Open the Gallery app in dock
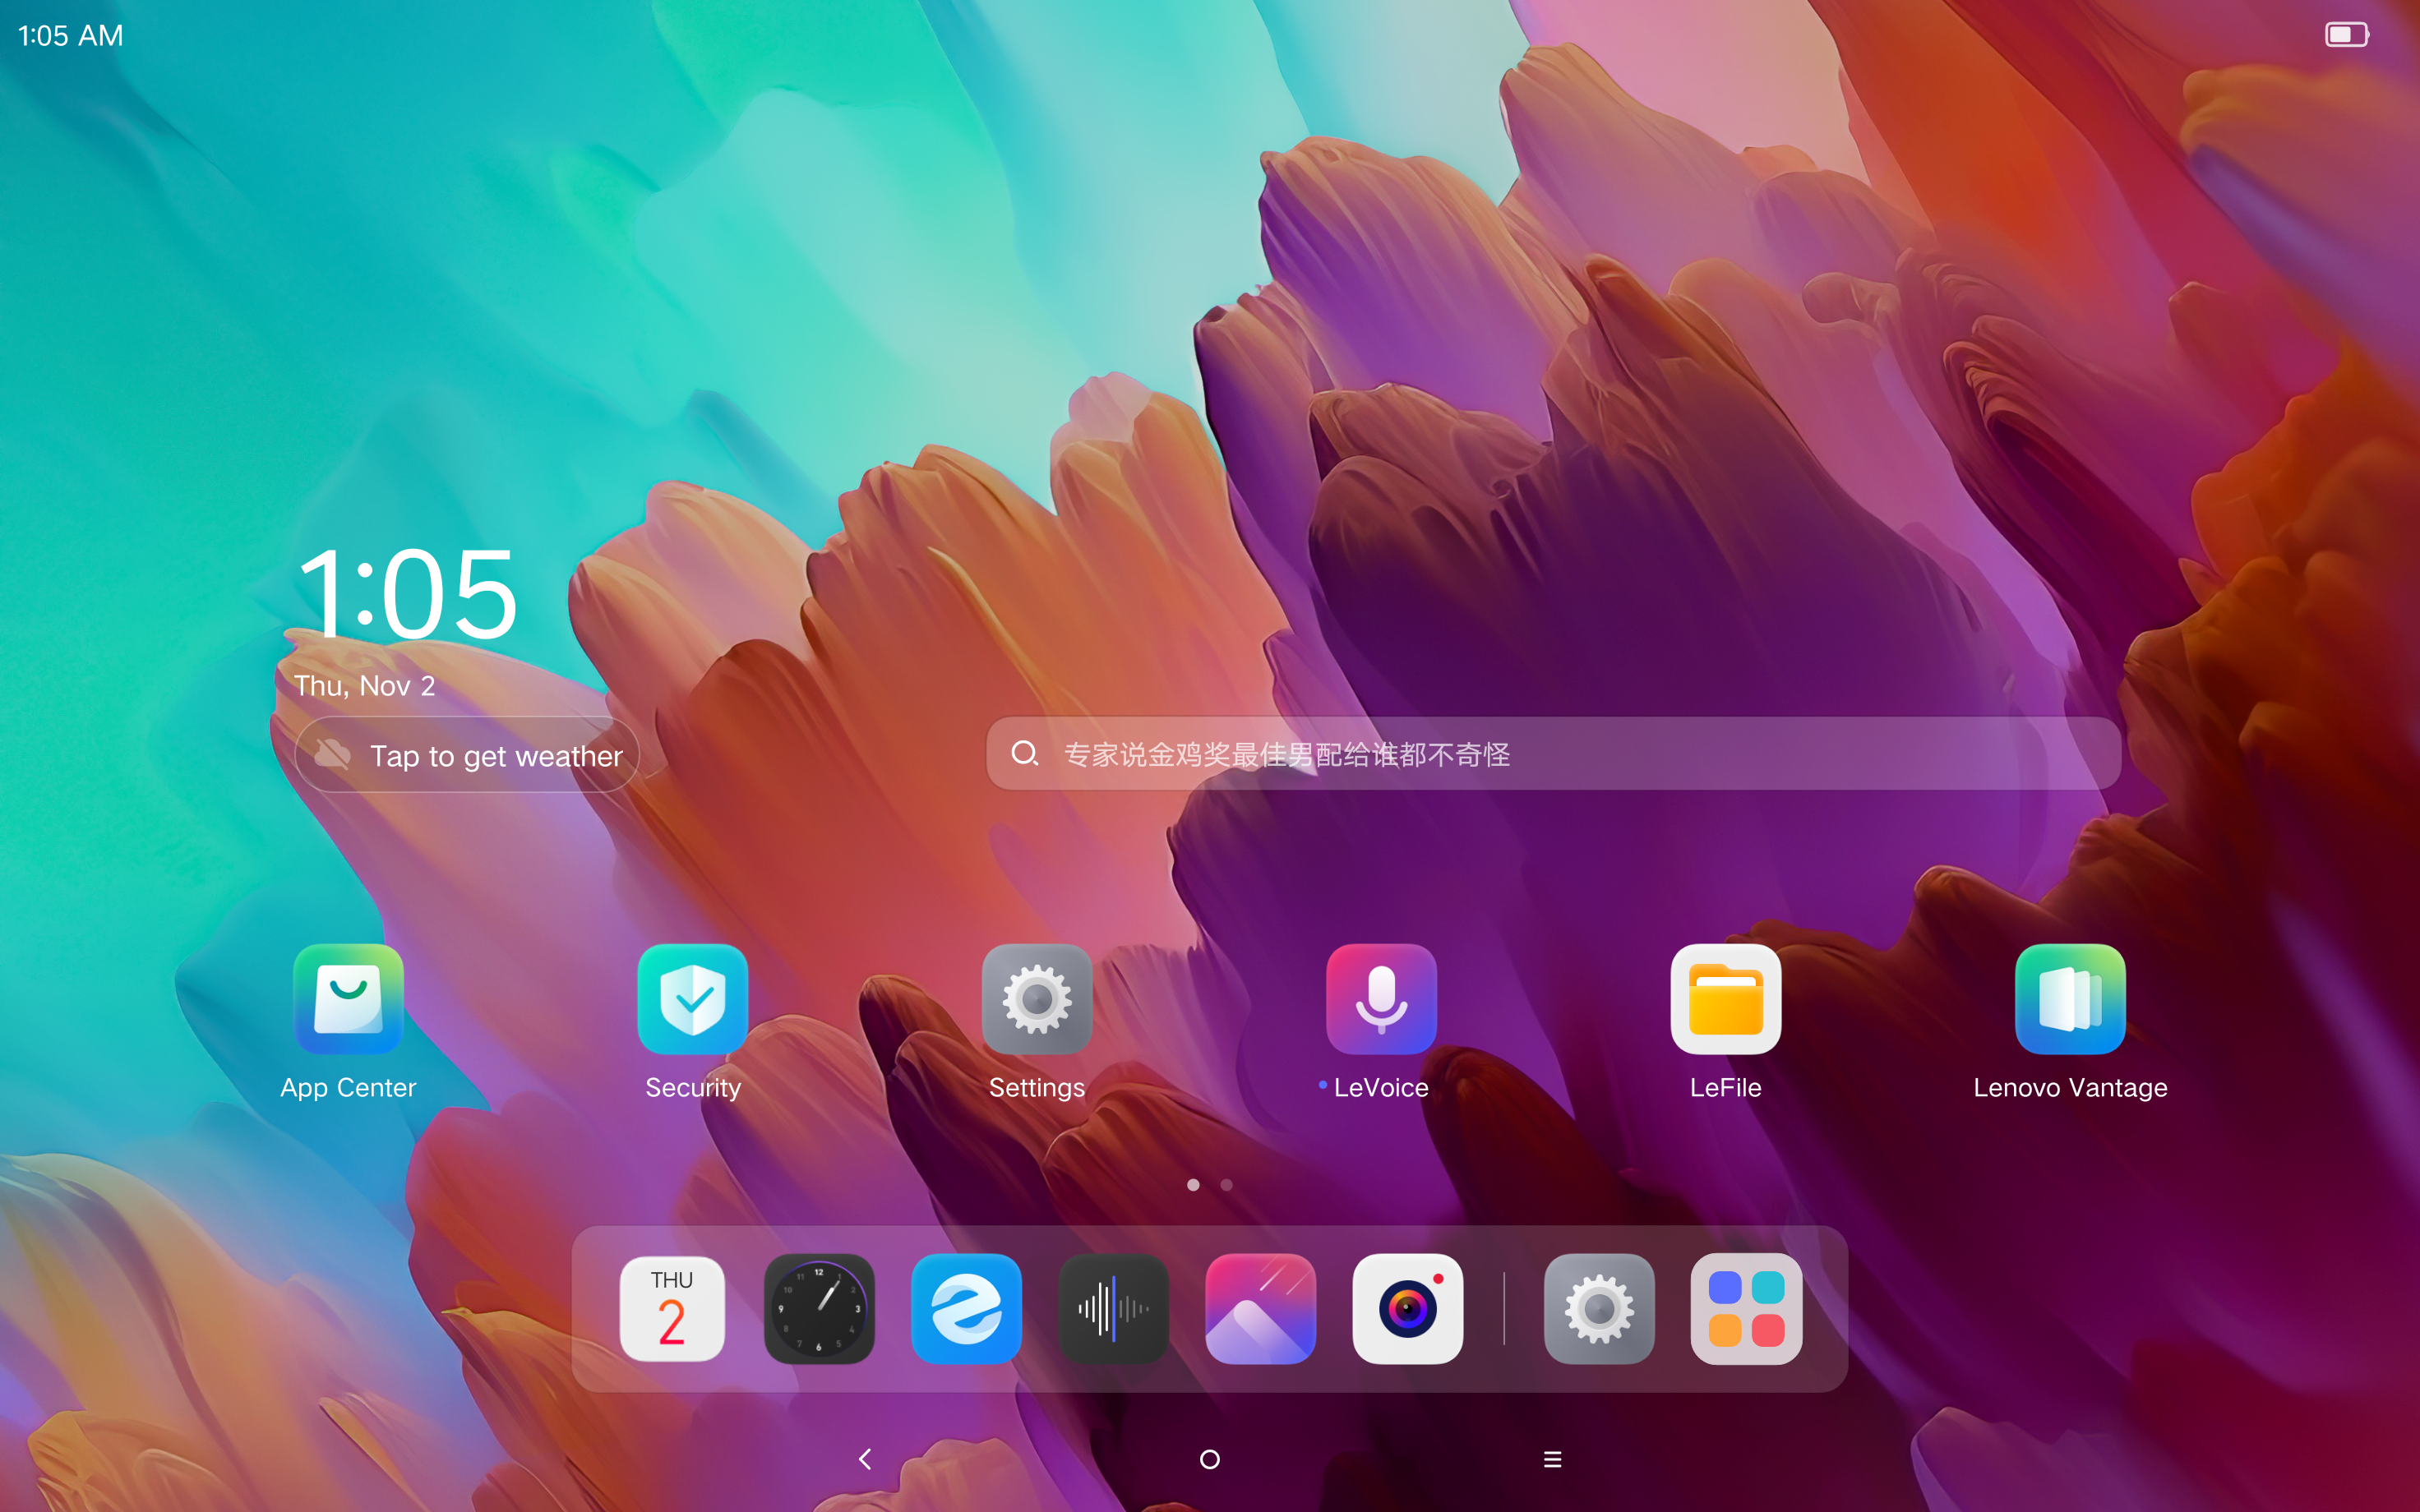This screenshot has height=1512, width=2420. 1260,1308
